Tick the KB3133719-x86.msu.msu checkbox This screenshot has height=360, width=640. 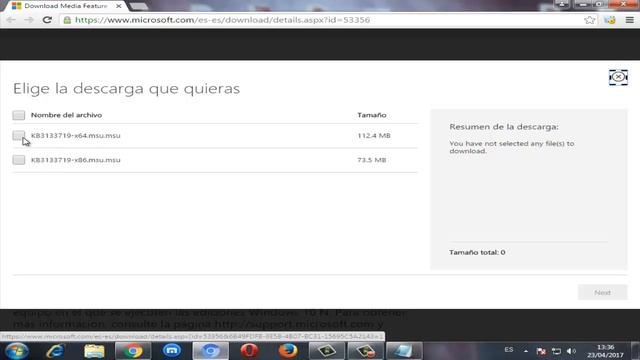click(x=18, y=160)
